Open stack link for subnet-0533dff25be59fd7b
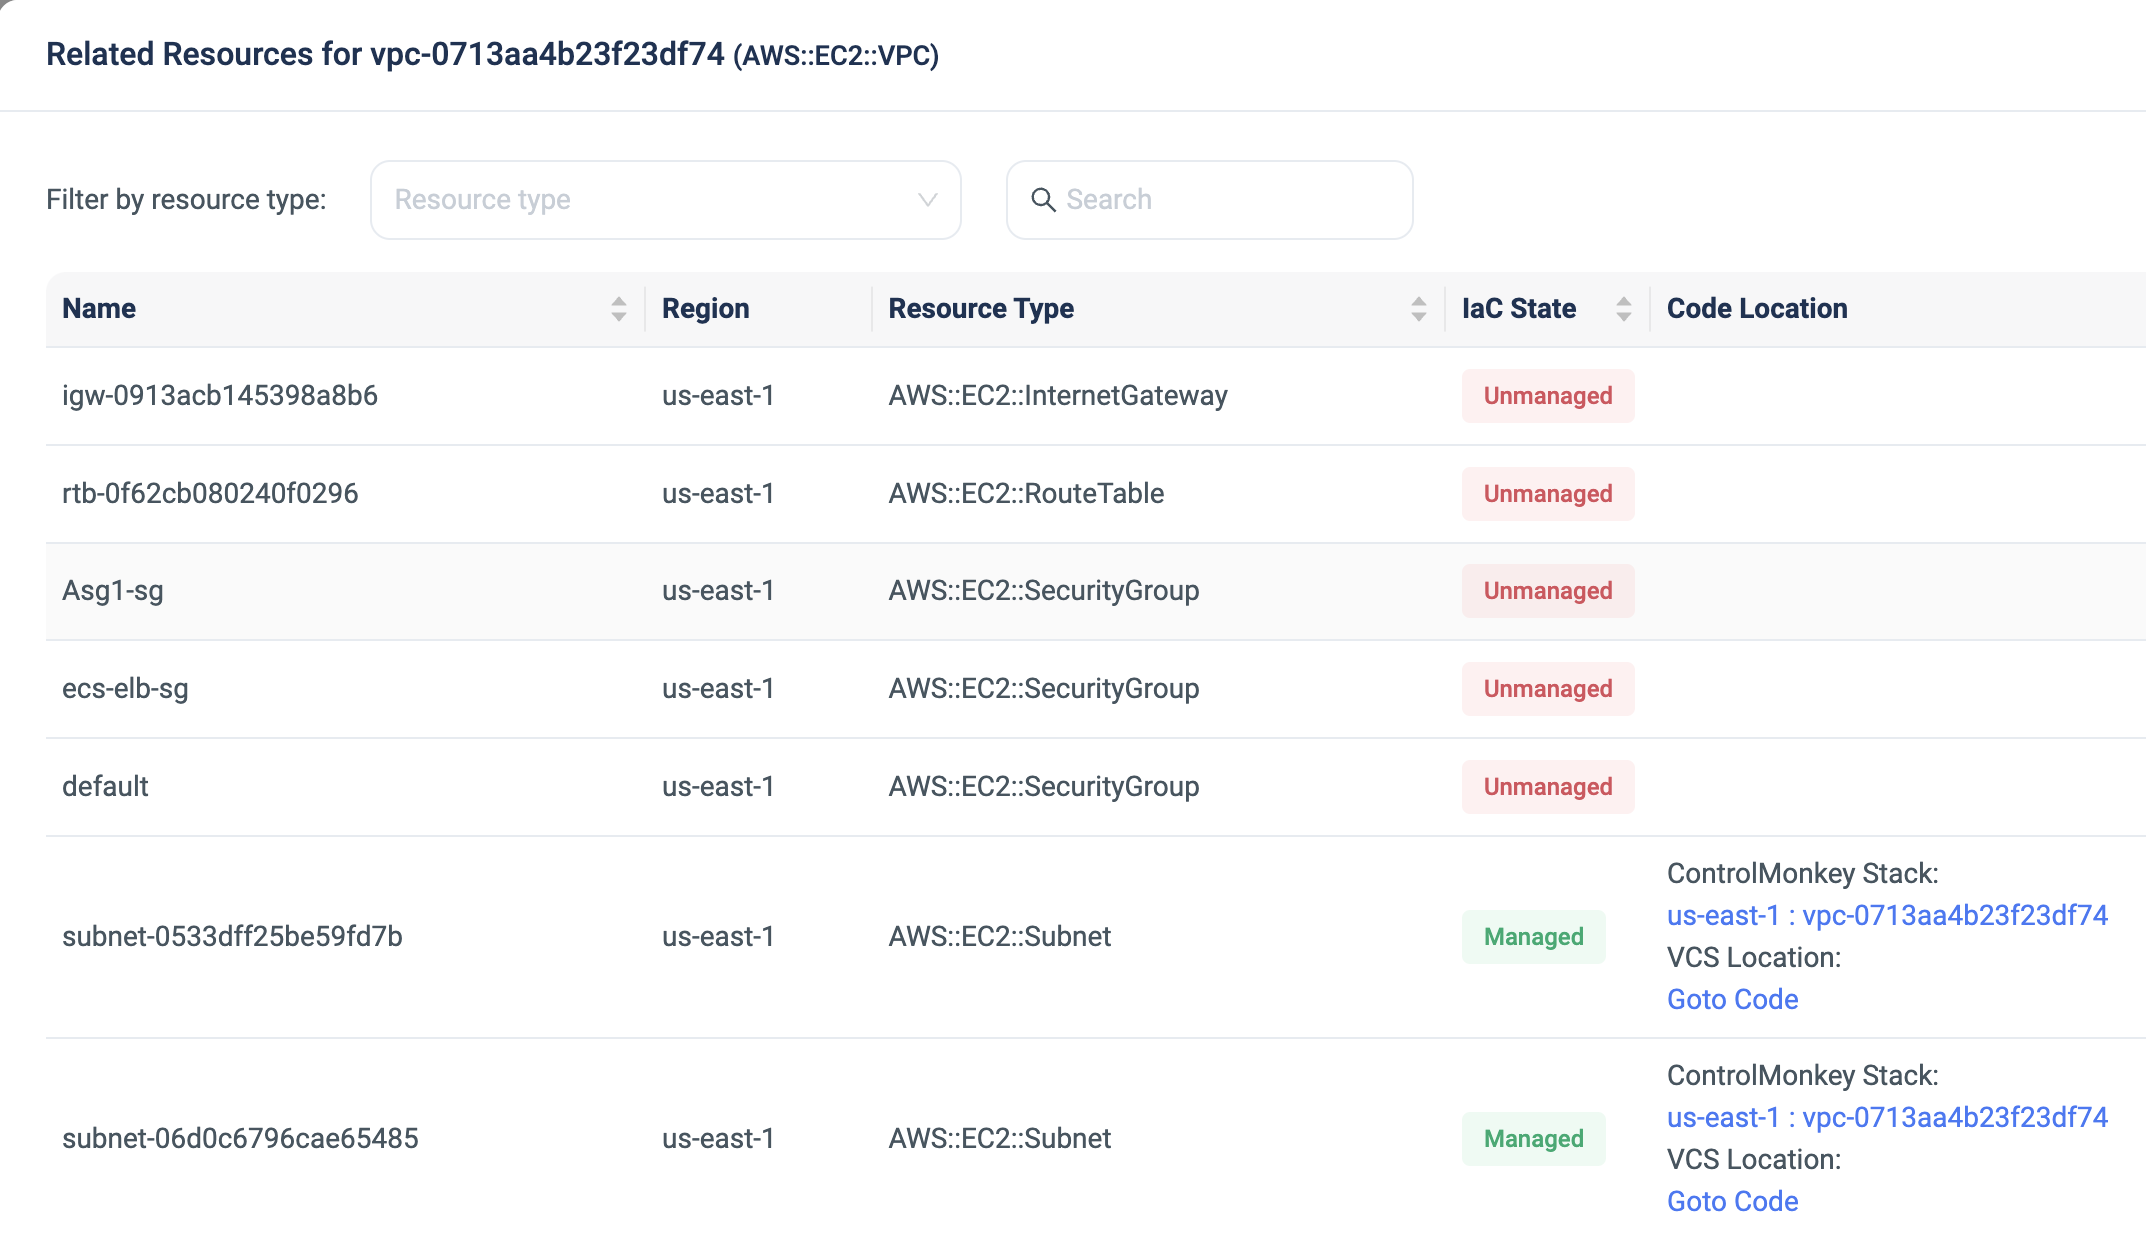2146x1234 pixels. pyautogui.click(x=1887, y=916)
